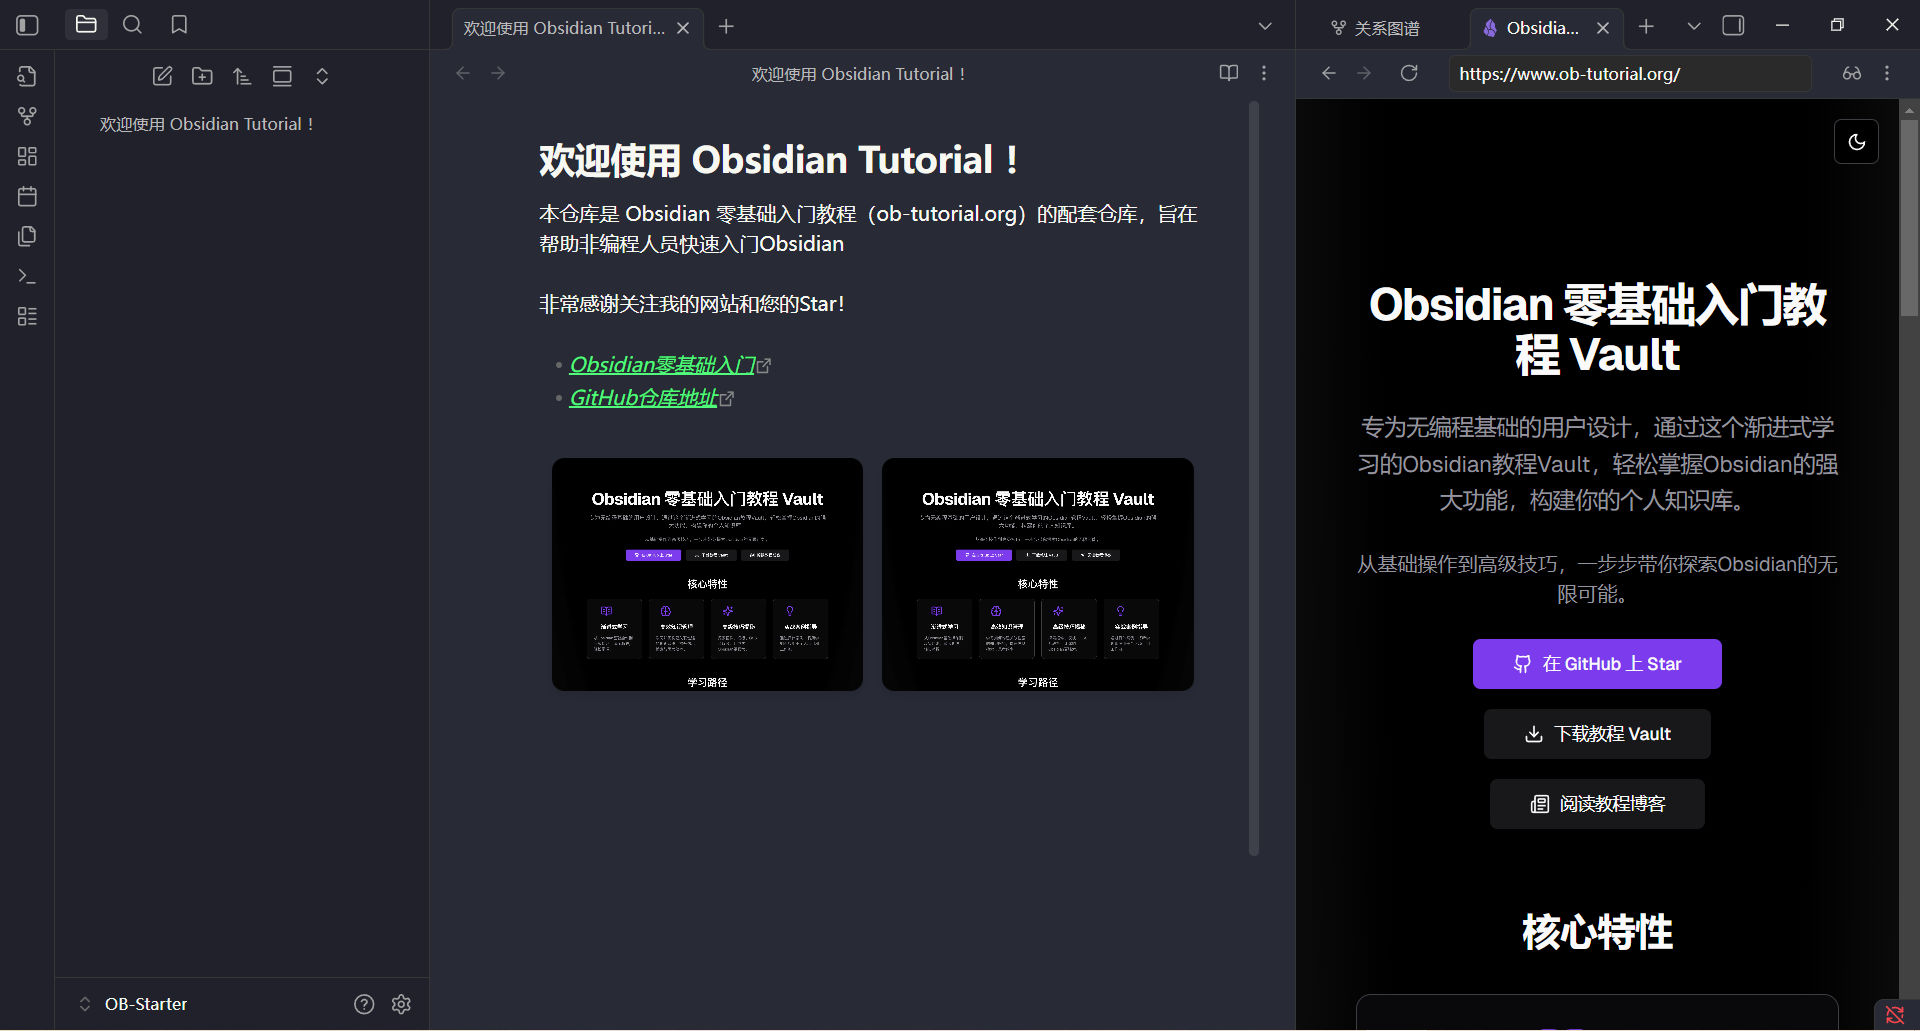Click the second embedded Vault preview image
The height and width of the screenshot is (1031, 1920).
point(1038,574)
